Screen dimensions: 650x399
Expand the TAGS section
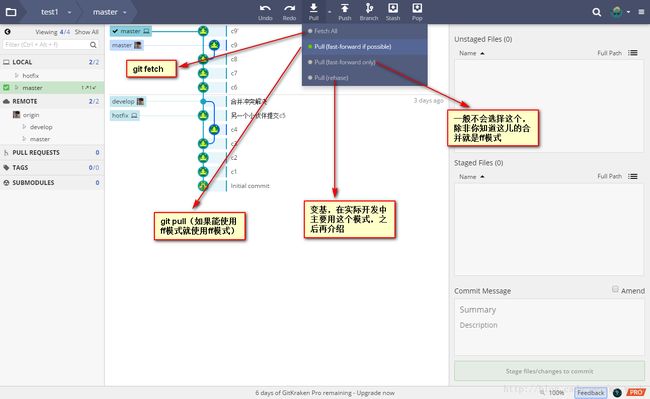click(x=52, y=167)
